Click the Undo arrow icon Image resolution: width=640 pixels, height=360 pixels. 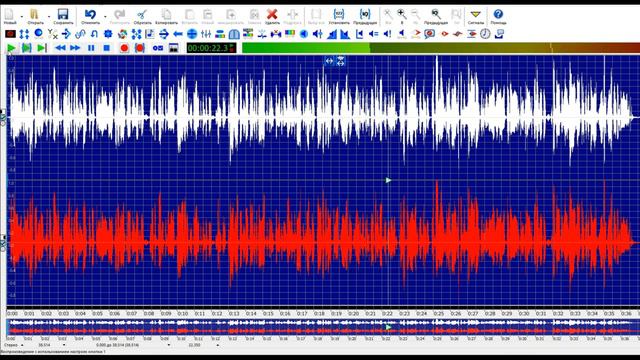click(x=90, y=14)
